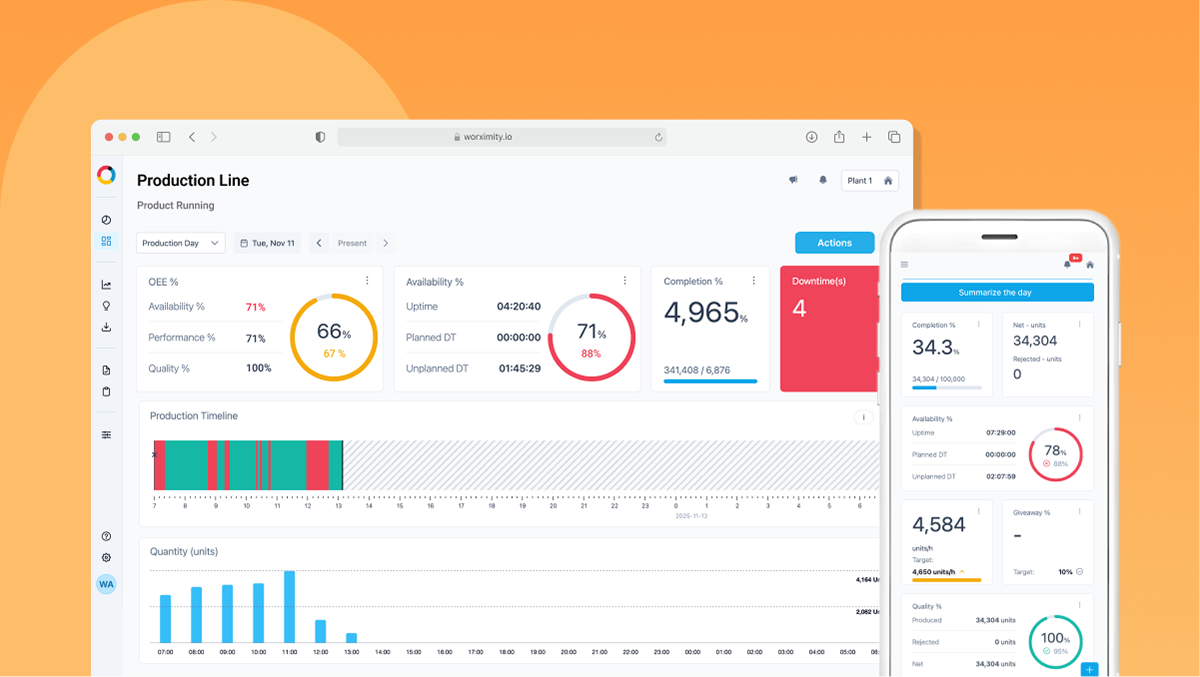
Task: Select the Tue, Nov 11 date picker
Action: (x=267, y=243)
